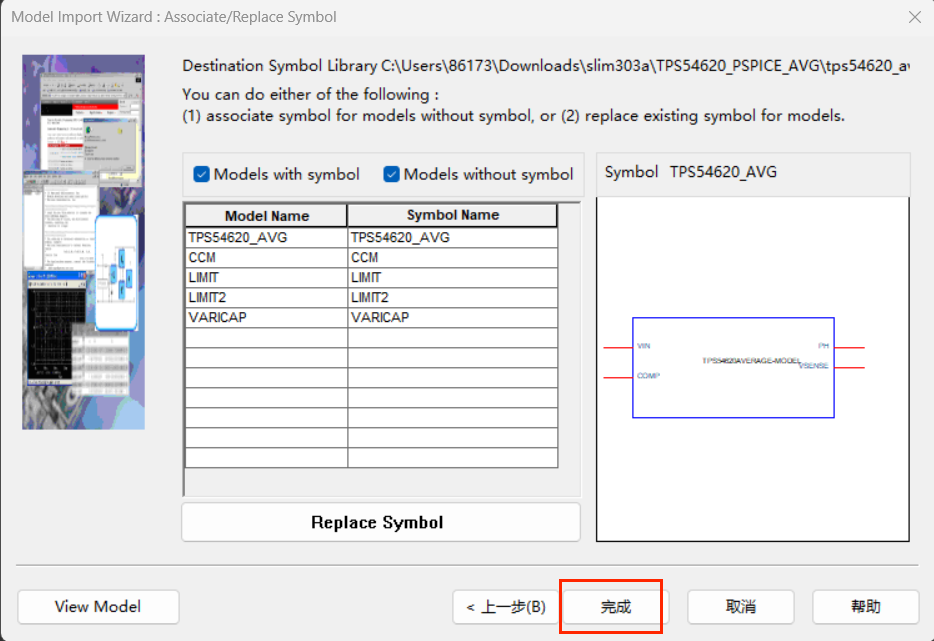Select the LIMIT model name cell

coord(266,278)
